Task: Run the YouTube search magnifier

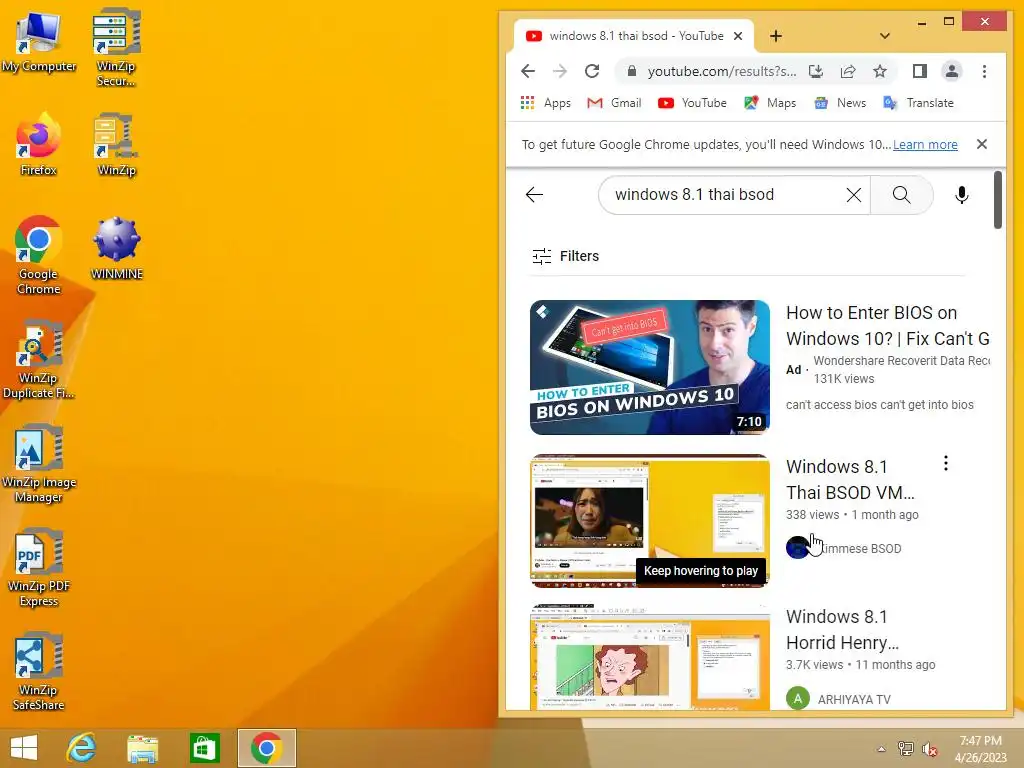Action: pos(901,195)
